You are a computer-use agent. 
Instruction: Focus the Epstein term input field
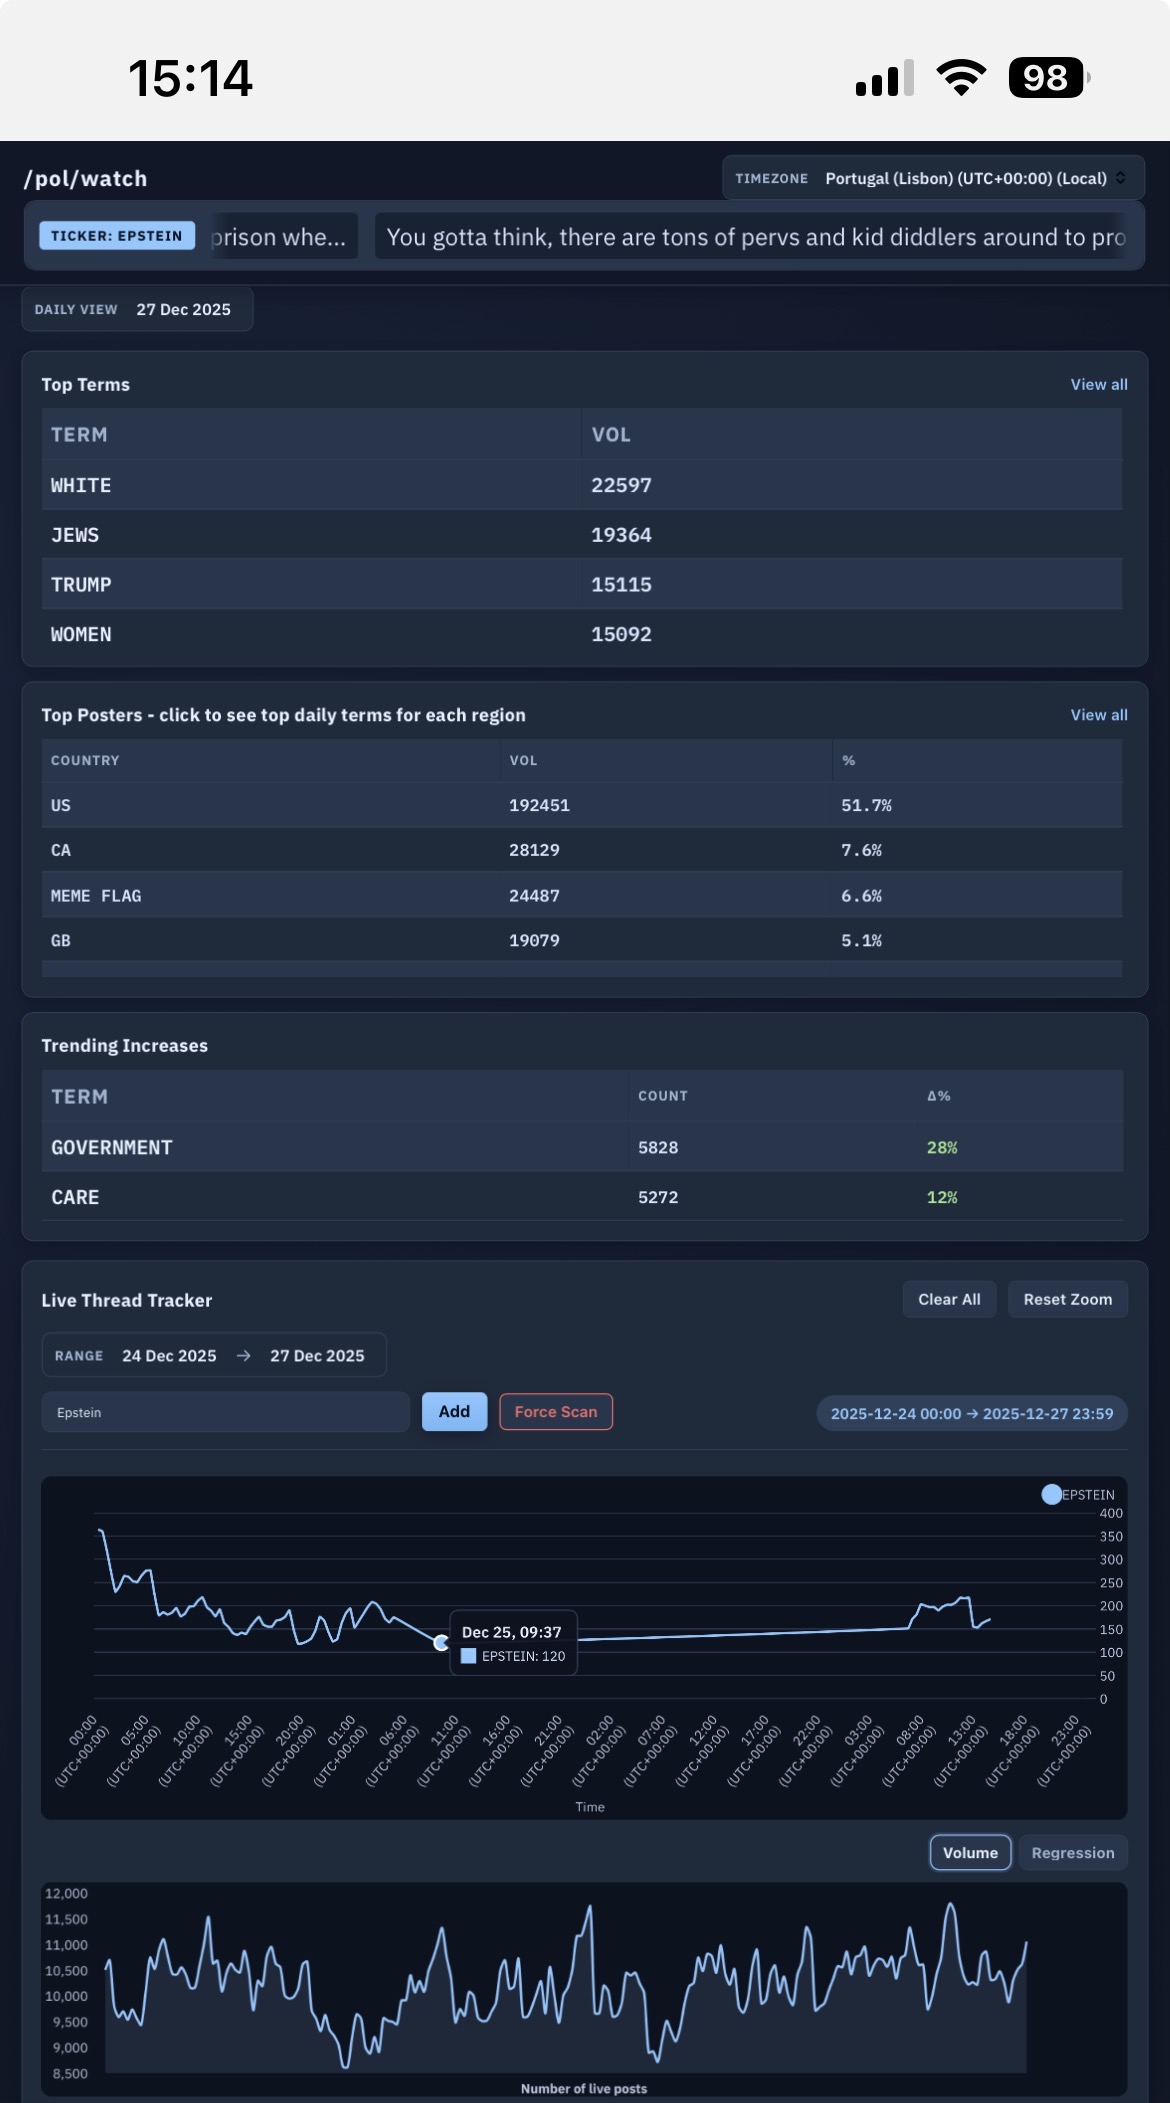[x=226, y=1412]
